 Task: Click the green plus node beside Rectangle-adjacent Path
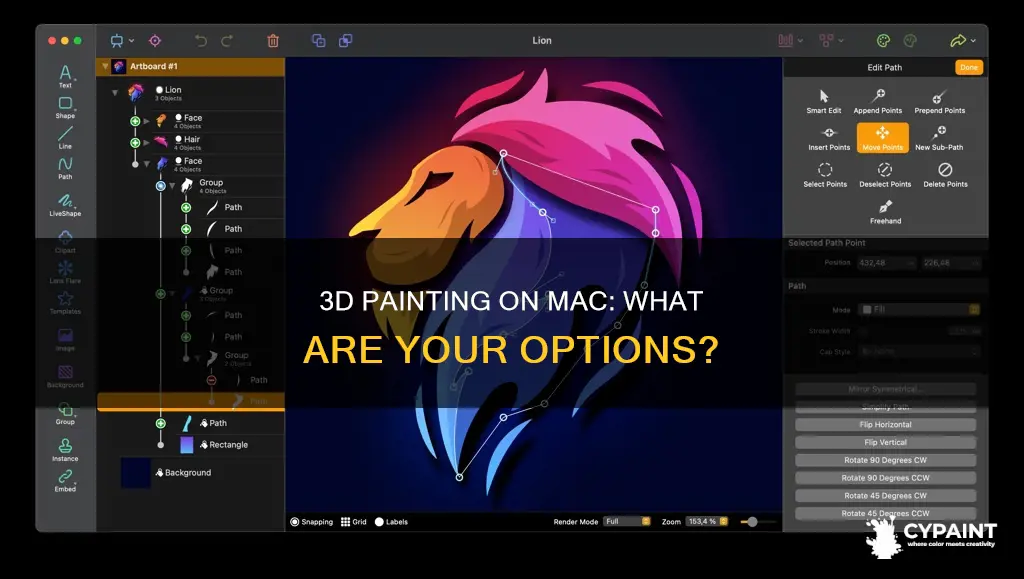click(161, 424)
